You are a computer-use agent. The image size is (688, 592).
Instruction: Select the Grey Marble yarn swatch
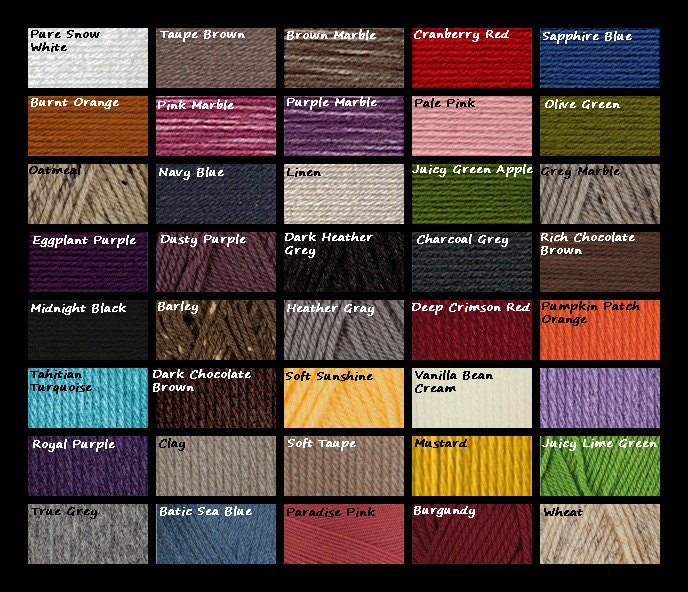[x=600, y=194]
